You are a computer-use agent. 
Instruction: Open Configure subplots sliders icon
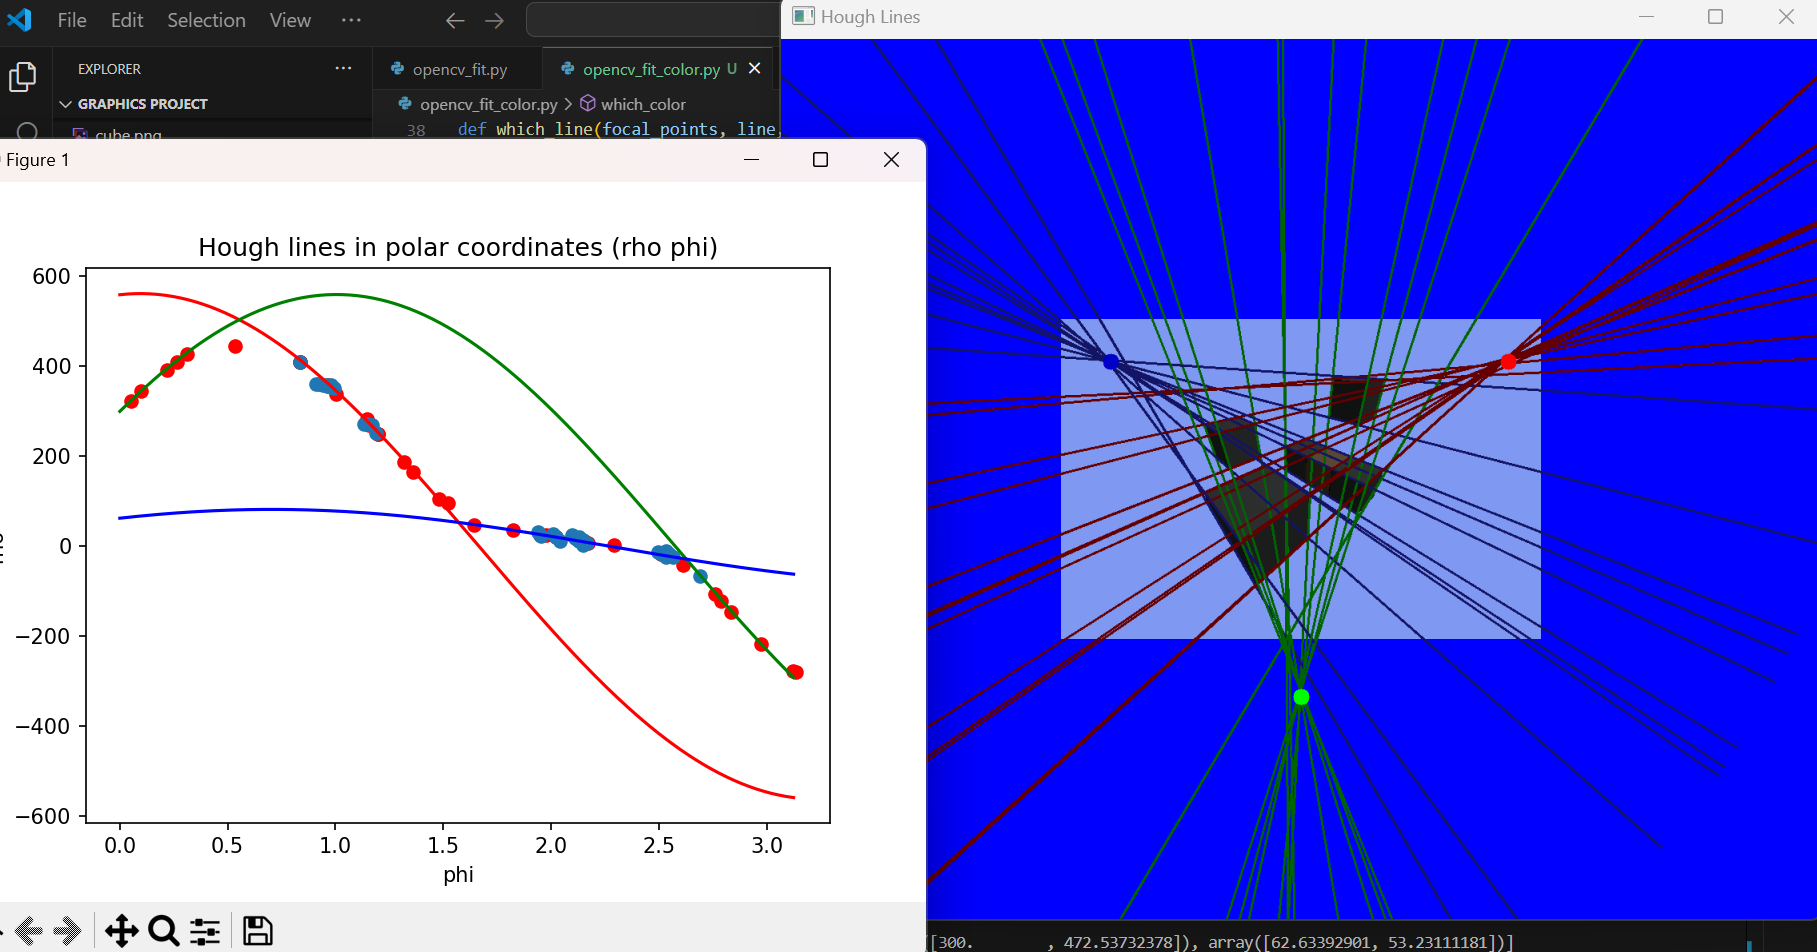(205, 931)
